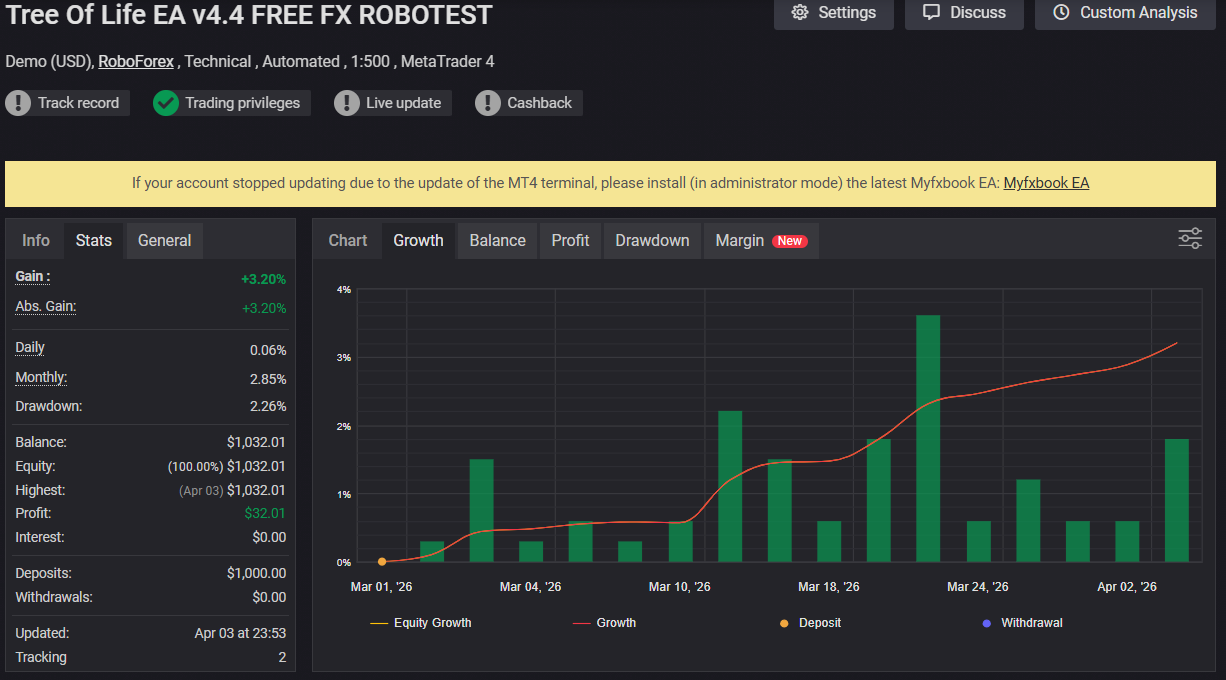Click the Cashback exclamation icon
This screenshot has width=1226, height=680.
tap(488, 103)
